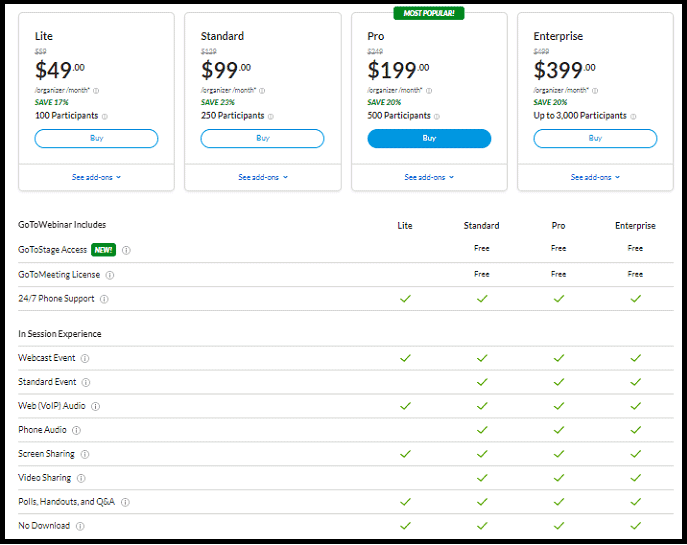Click Buy for the Enterprise plan
The height and width of the screenshot is (545, 687).
point(595,139)
